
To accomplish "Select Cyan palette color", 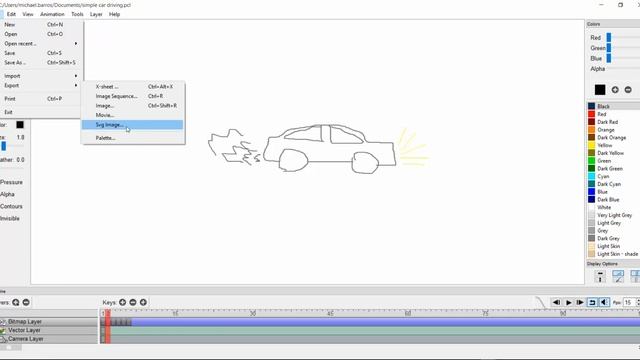I will 613,176.
